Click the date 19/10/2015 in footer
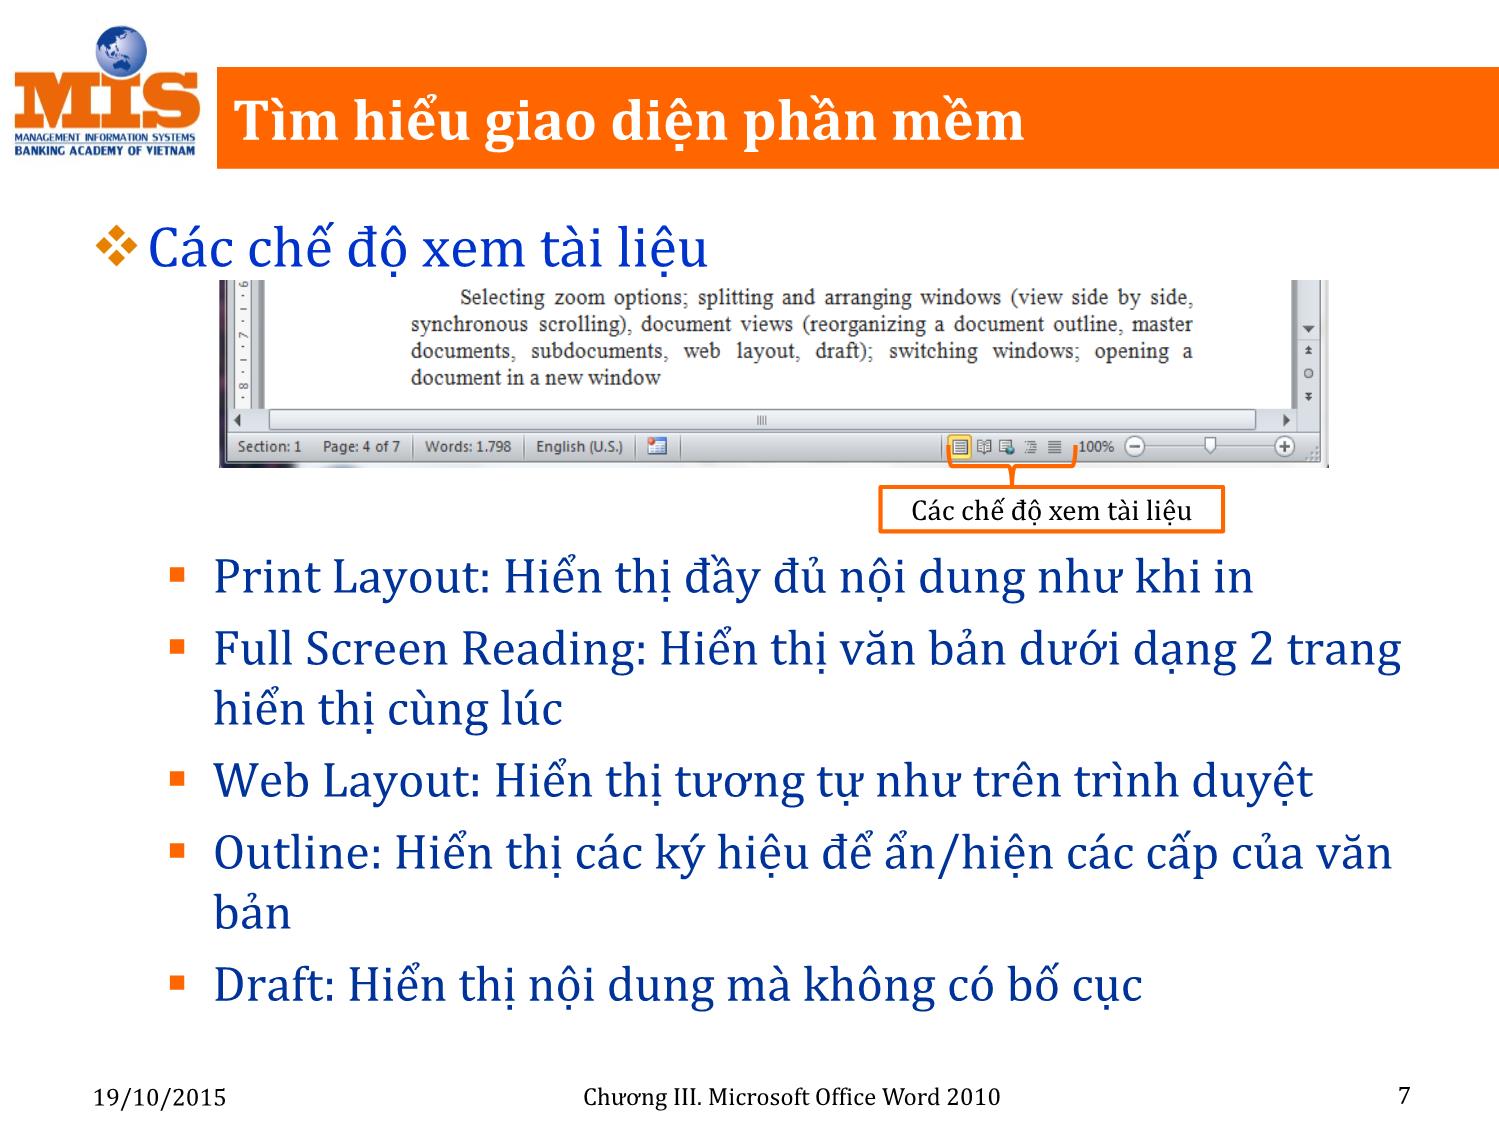Screen dimensions: 1499x1124 click(160, 1098)
